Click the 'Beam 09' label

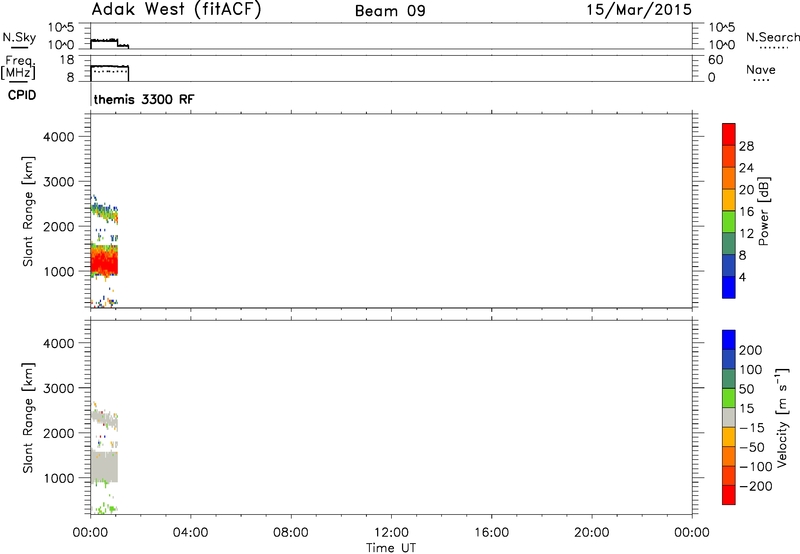pyautogui.click(x=390, y=11)
